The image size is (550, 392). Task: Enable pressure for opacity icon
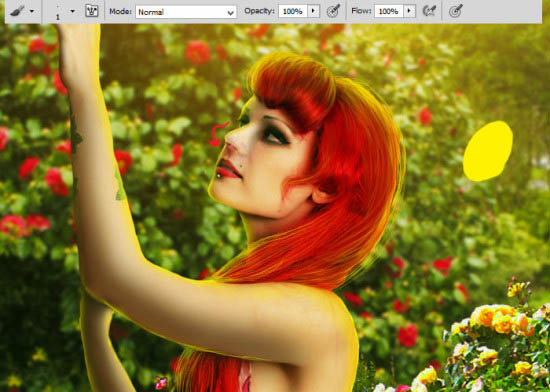coord(333,11)
